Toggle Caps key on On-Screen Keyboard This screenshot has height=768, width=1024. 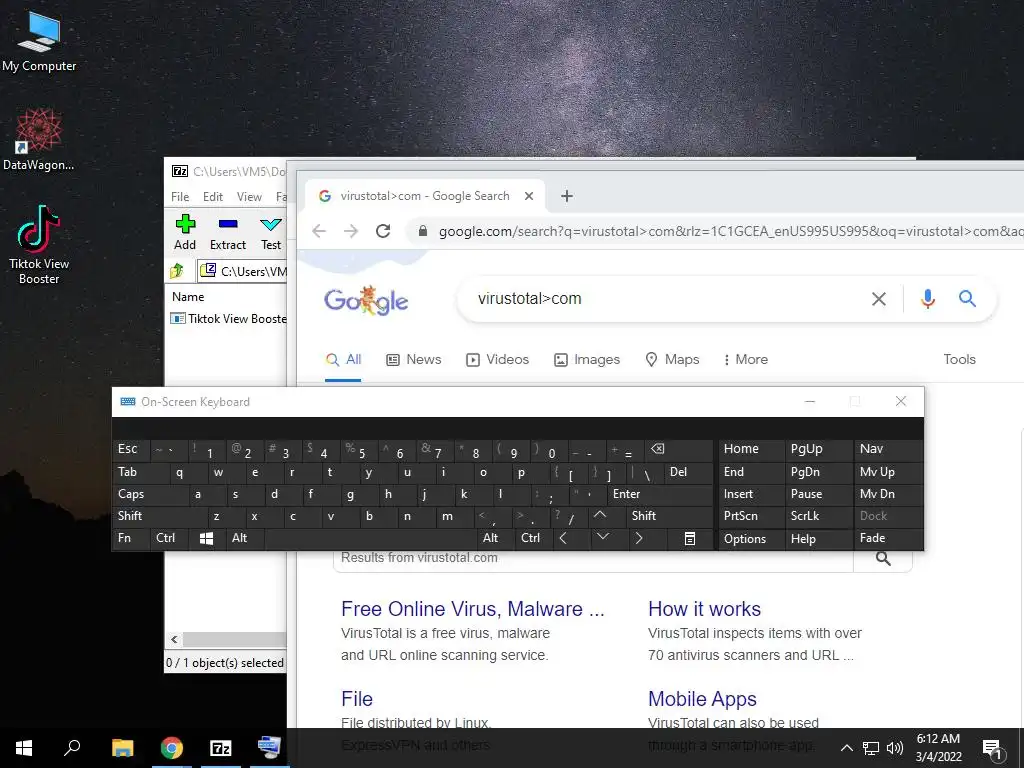click(x=151, y=494)
